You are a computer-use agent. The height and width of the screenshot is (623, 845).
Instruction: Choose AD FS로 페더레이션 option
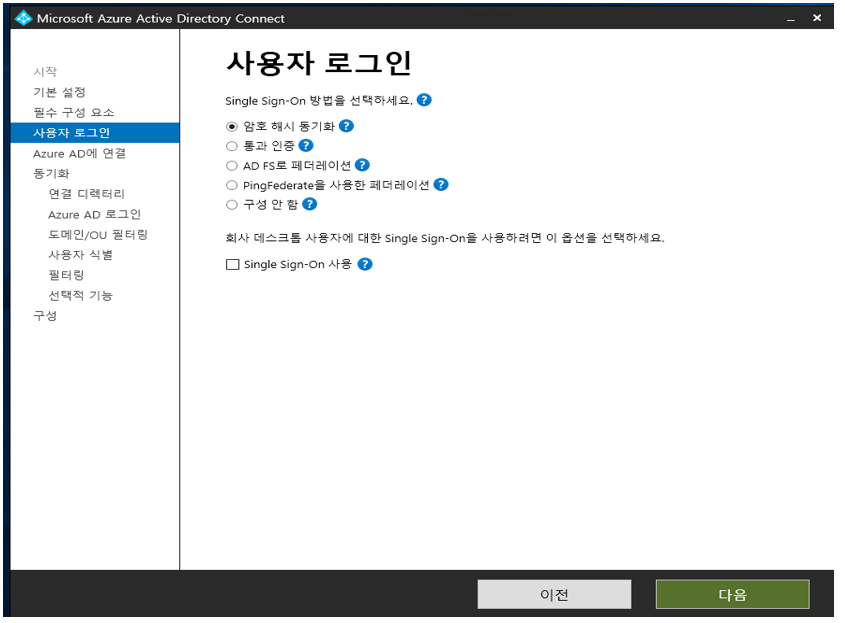click(232, 165)
